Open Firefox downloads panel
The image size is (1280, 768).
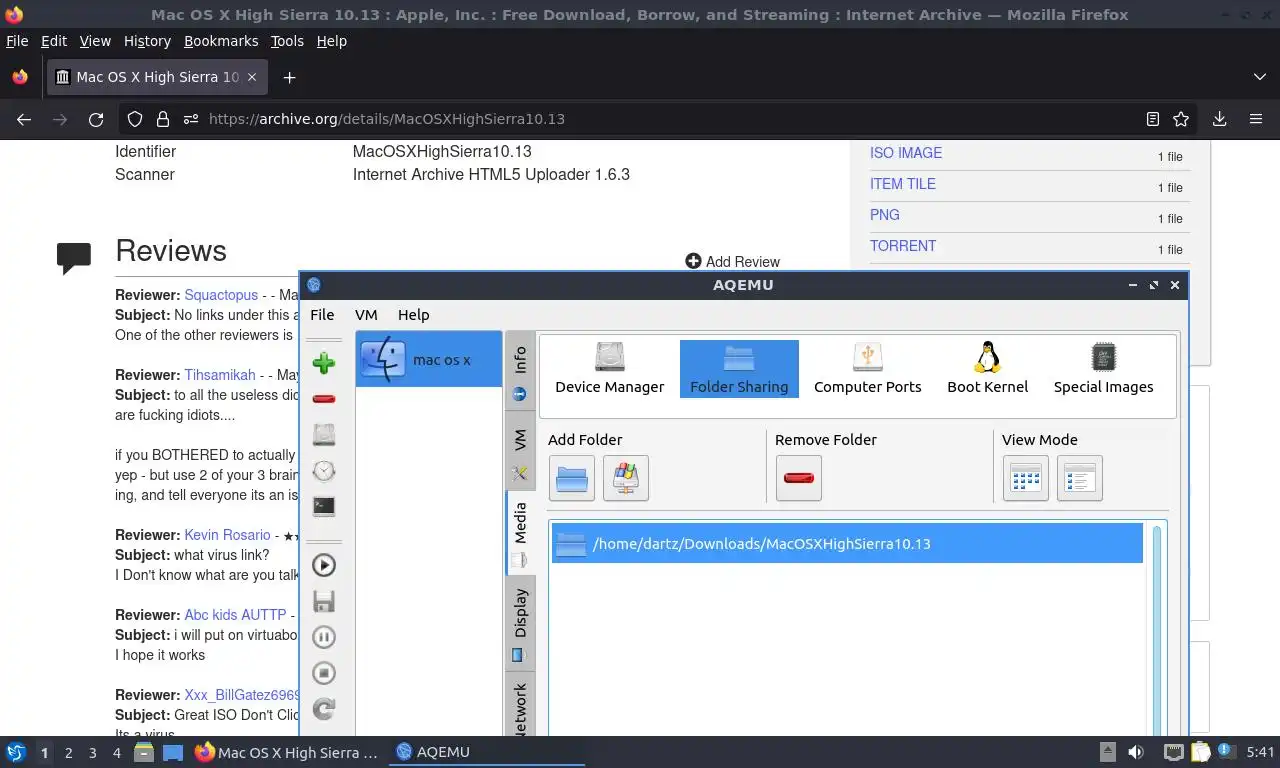click(x=1219, y=119)
